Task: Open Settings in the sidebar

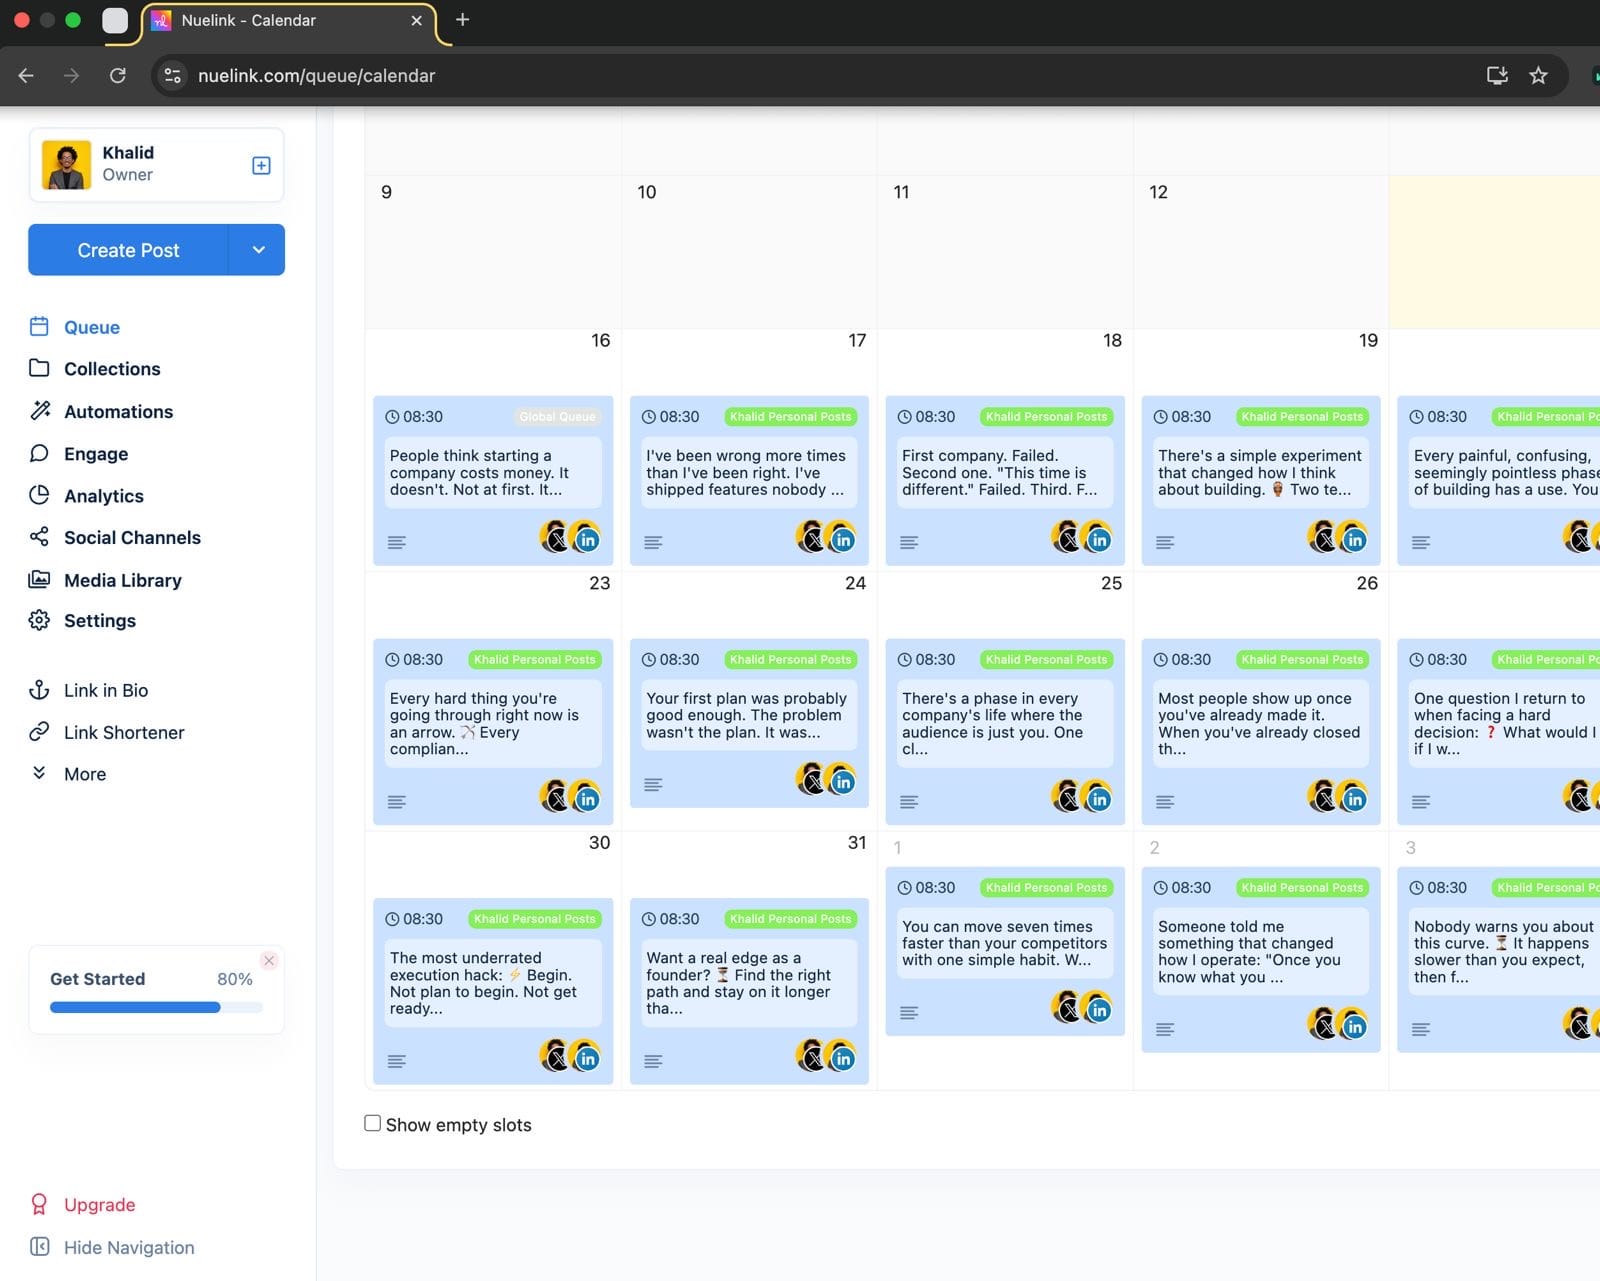Action: point(99,621)
